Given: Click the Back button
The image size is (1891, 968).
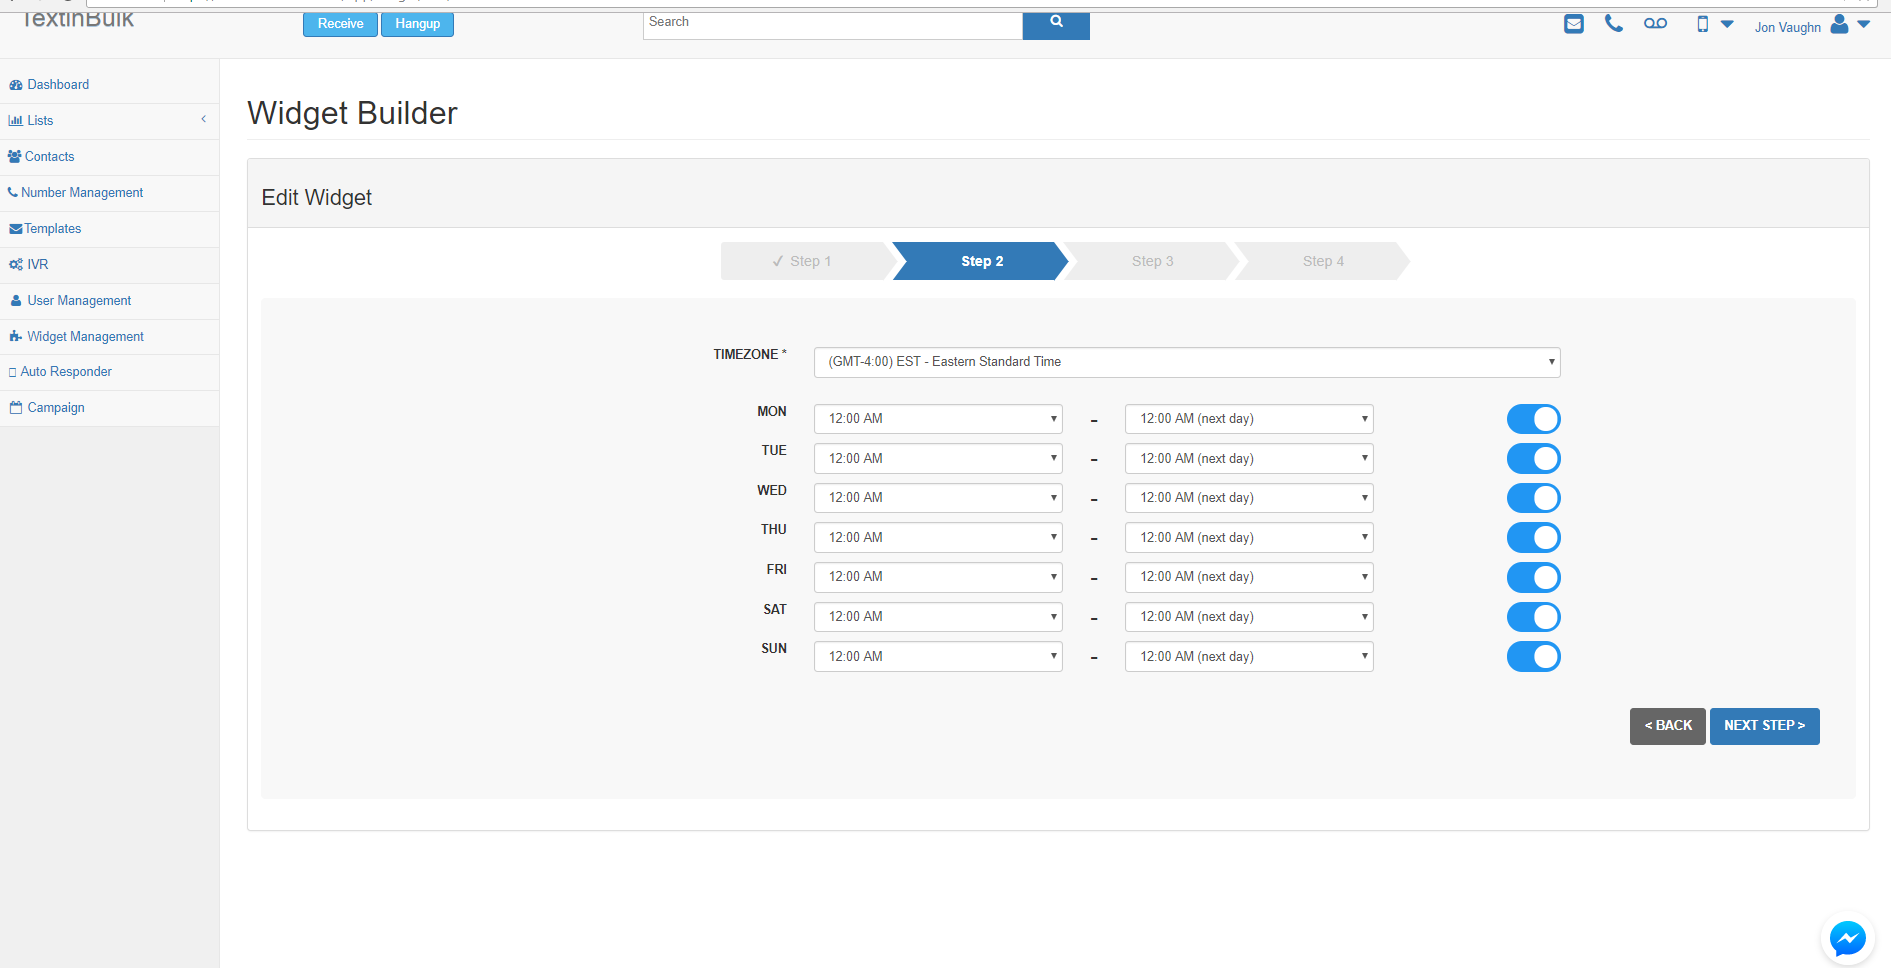Looking at the screenshot, I should coord(1667,726).
